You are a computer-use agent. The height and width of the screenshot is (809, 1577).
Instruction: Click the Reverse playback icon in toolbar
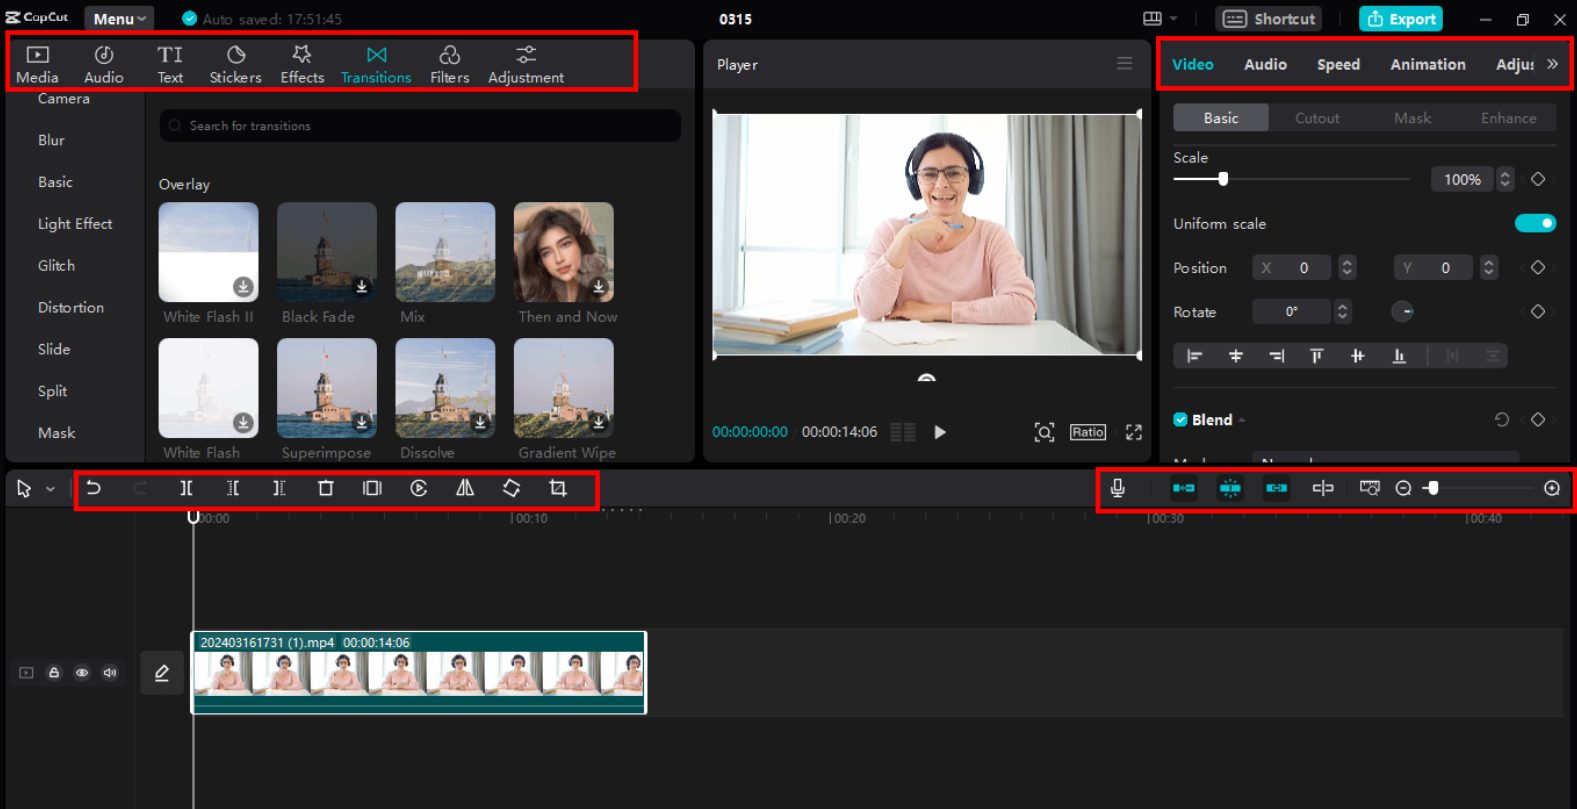[x=419, y=488]
